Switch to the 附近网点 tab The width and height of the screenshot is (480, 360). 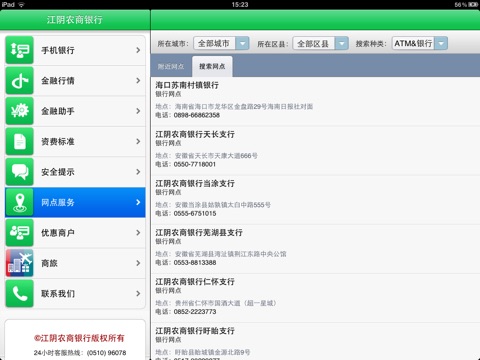pos(171,66)
